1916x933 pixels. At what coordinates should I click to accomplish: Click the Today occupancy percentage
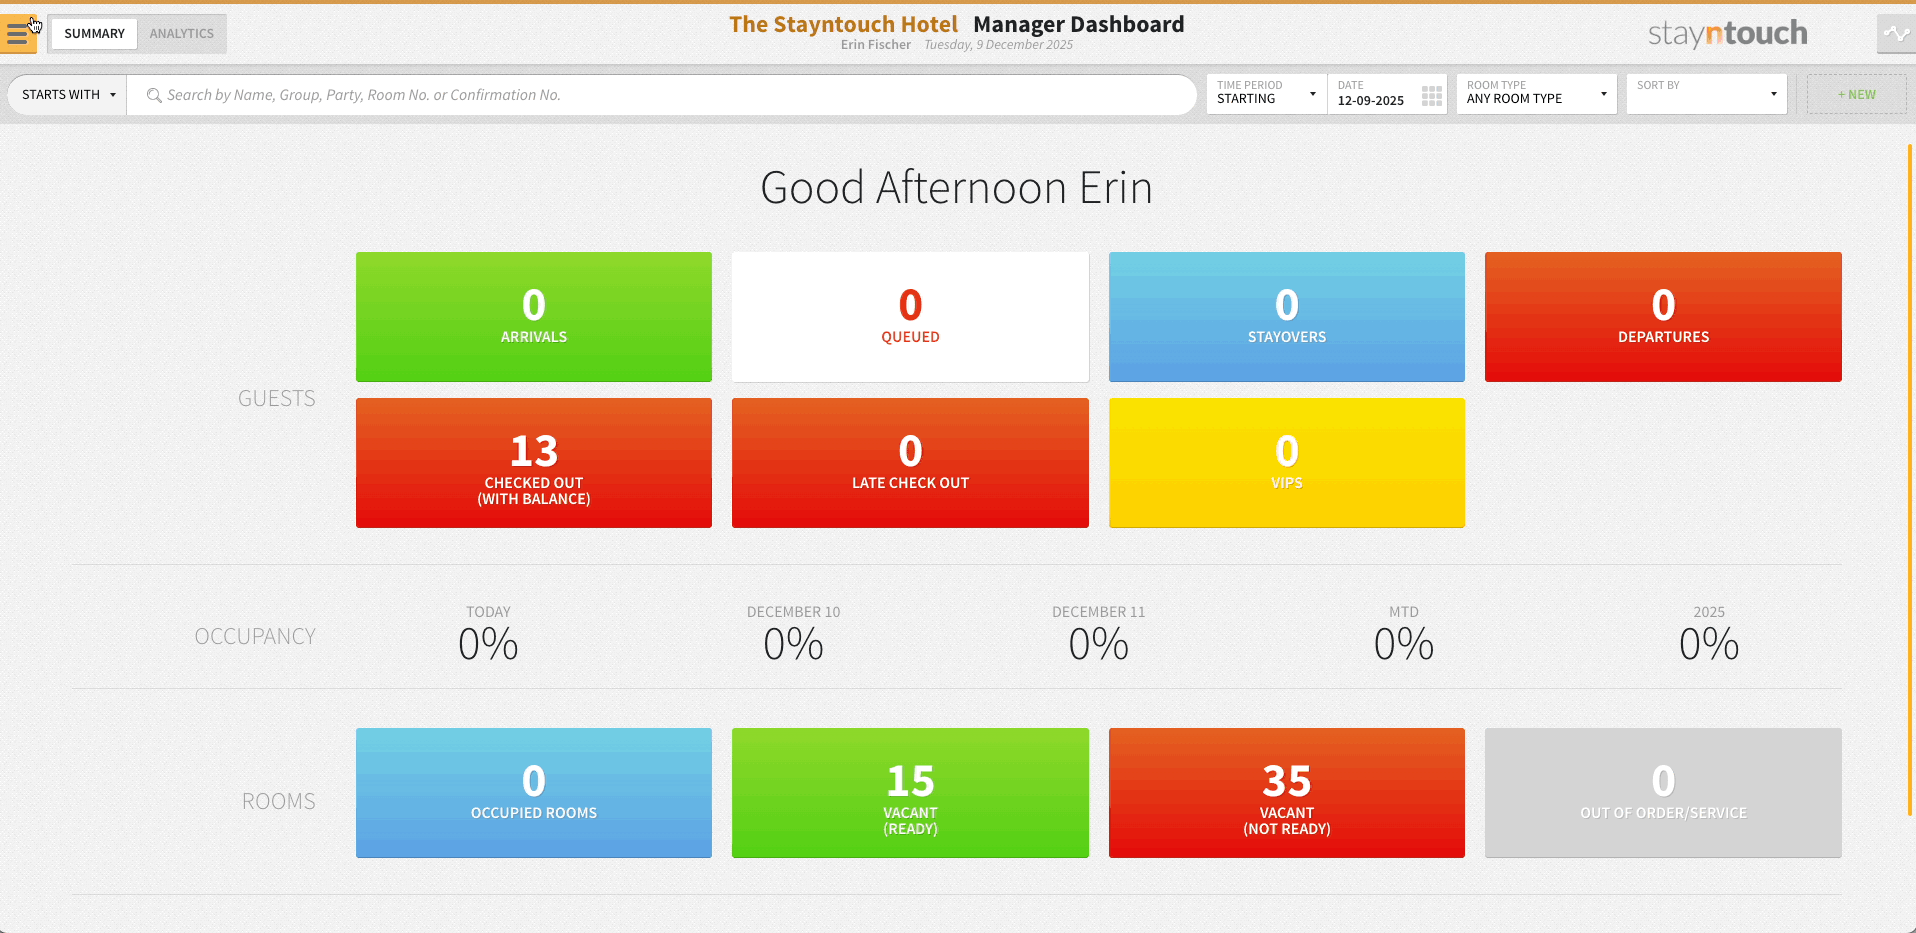tap(488, 644)
